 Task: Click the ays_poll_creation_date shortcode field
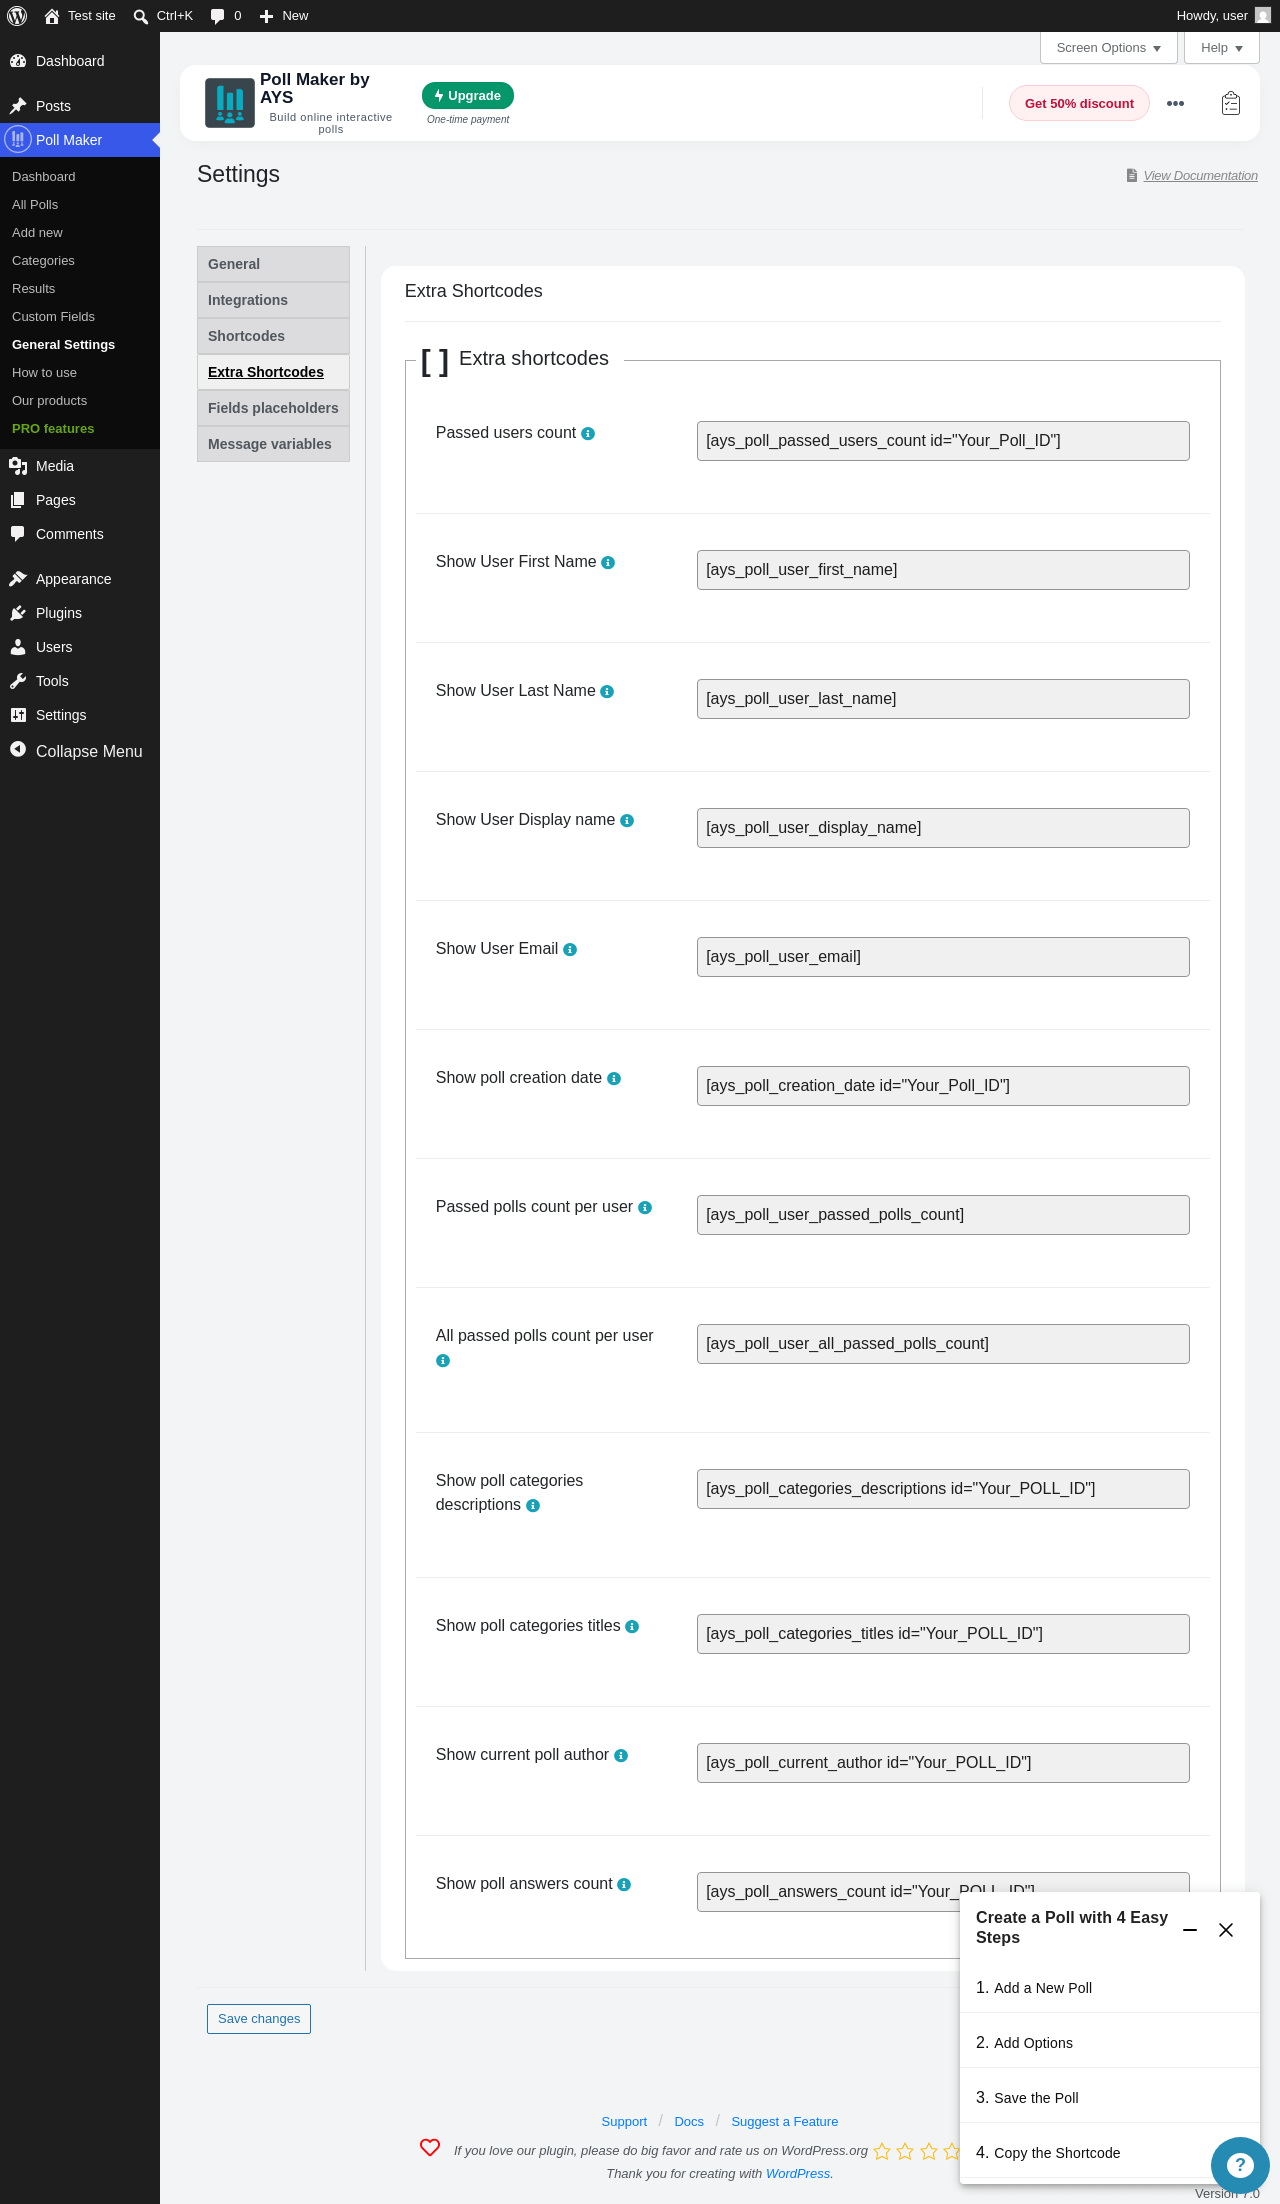tap(943, 1086)
